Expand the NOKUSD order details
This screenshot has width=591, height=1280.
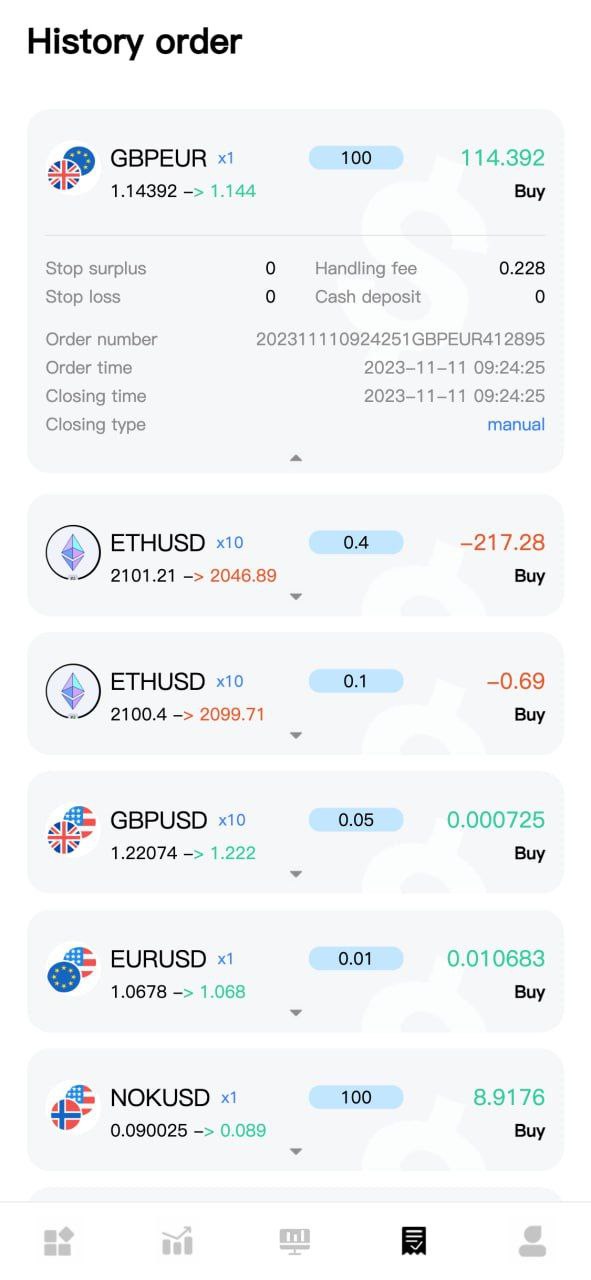coord(295,1152)
